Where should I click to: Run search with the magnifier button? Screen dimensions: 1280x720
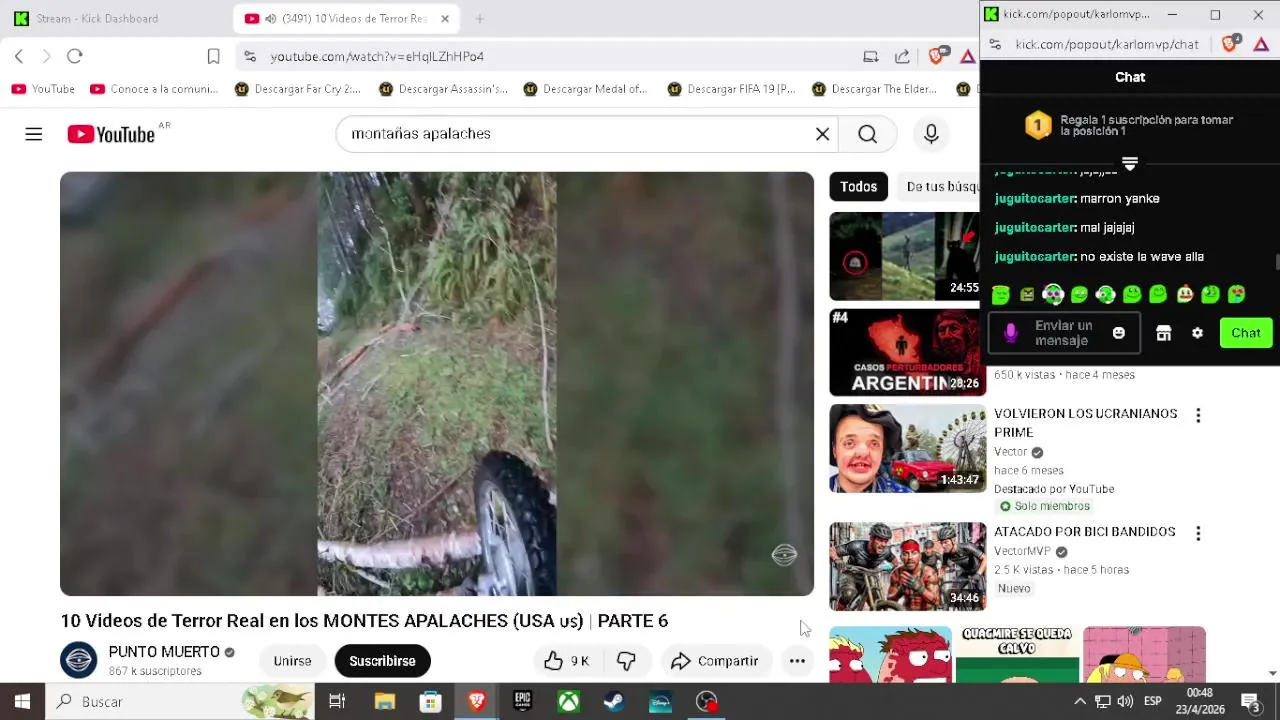click(867, 134)
